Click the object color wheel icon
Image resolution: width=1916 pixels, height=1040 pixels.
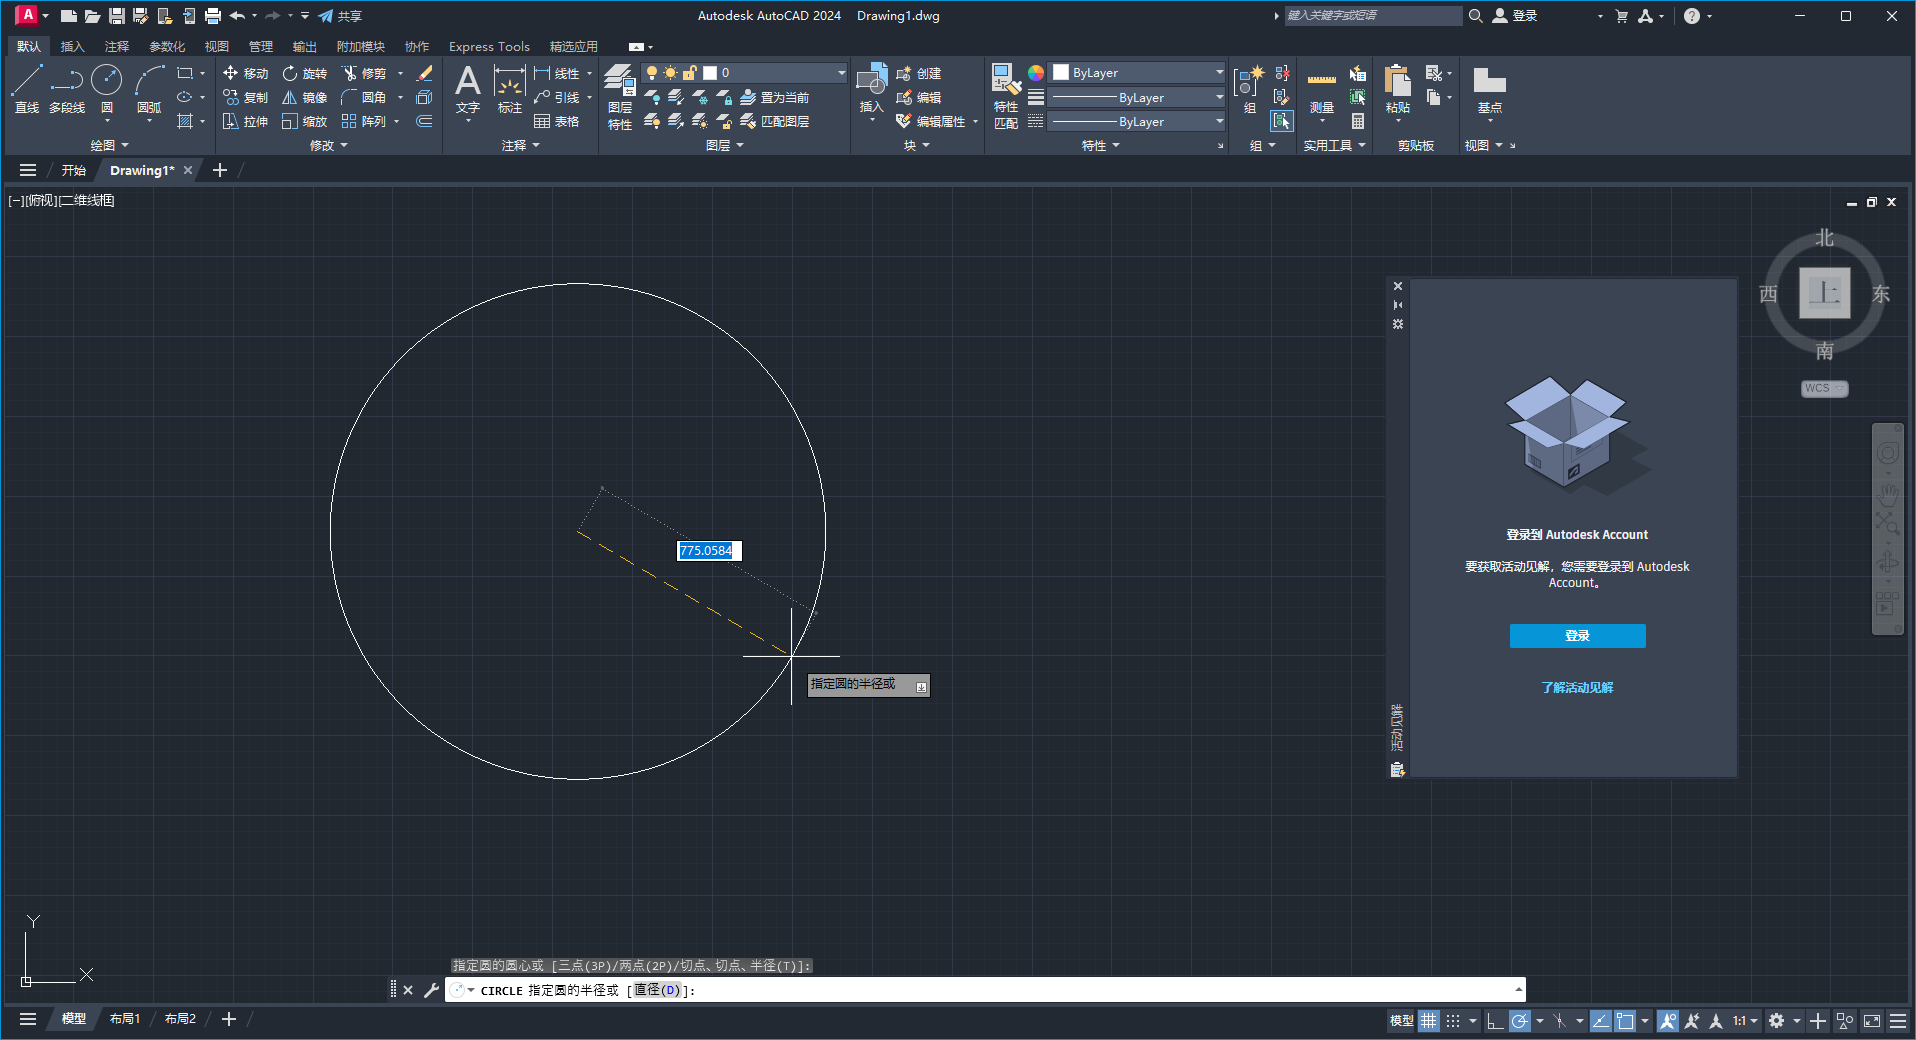point(1036,73)
